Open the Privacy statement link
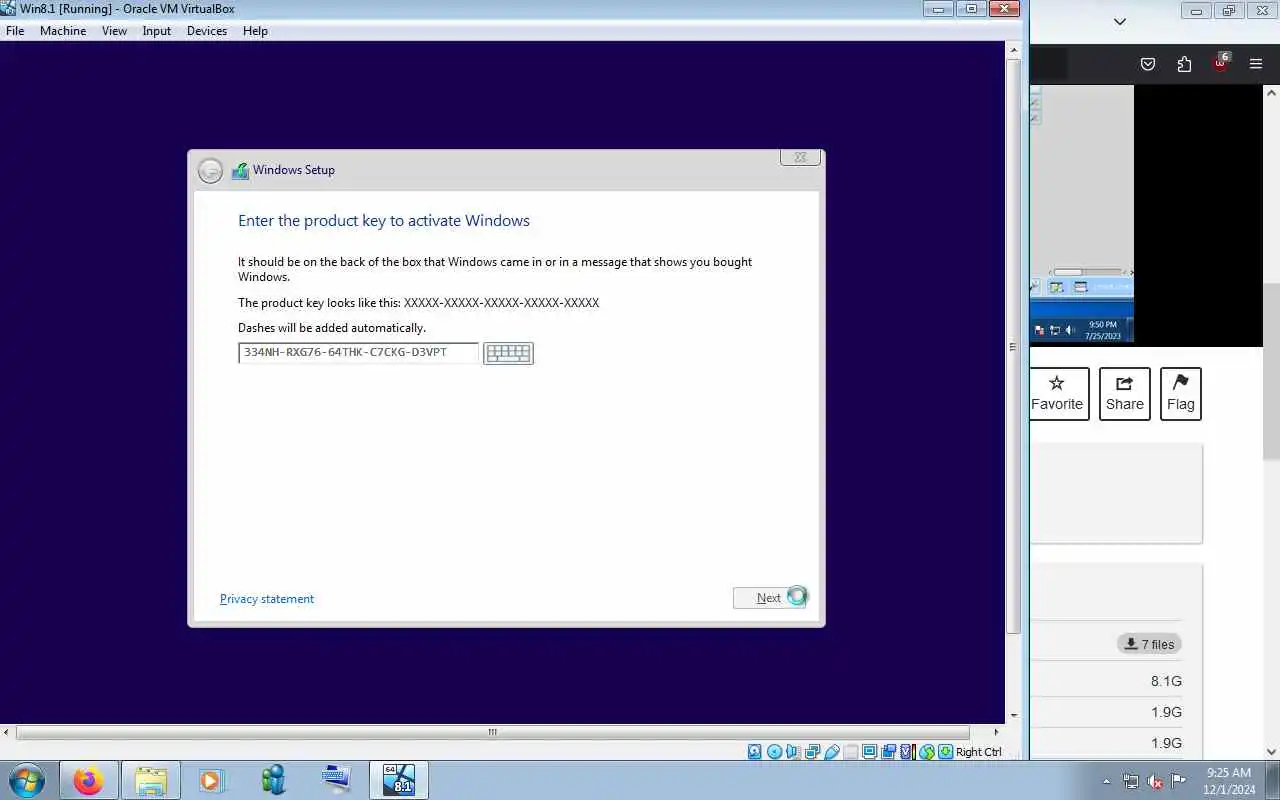Image resolution: width=1280 pixels, height=800 pixels. click(x=267, y=599)
